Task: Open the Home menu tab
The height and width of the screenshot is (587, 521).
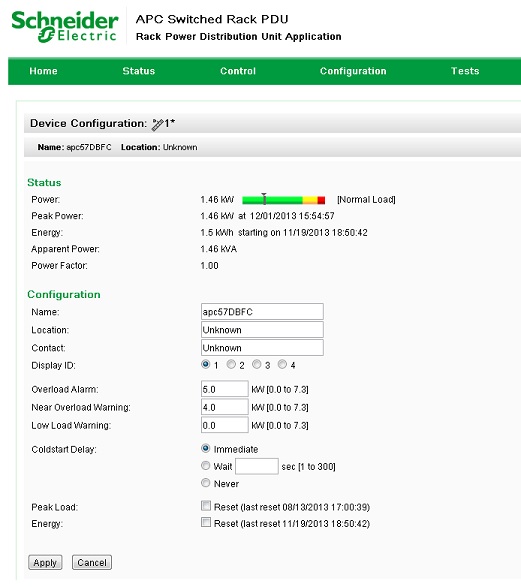Action: point(43,71)
